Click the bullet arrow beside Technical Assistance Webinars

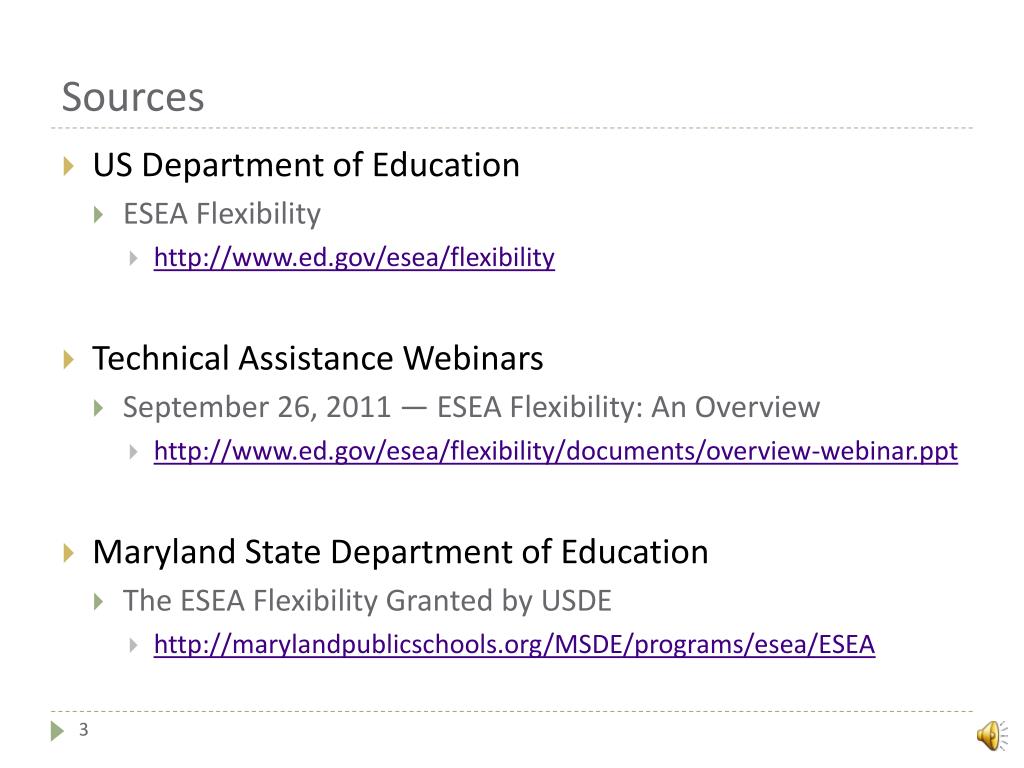(x=69, y=359)
